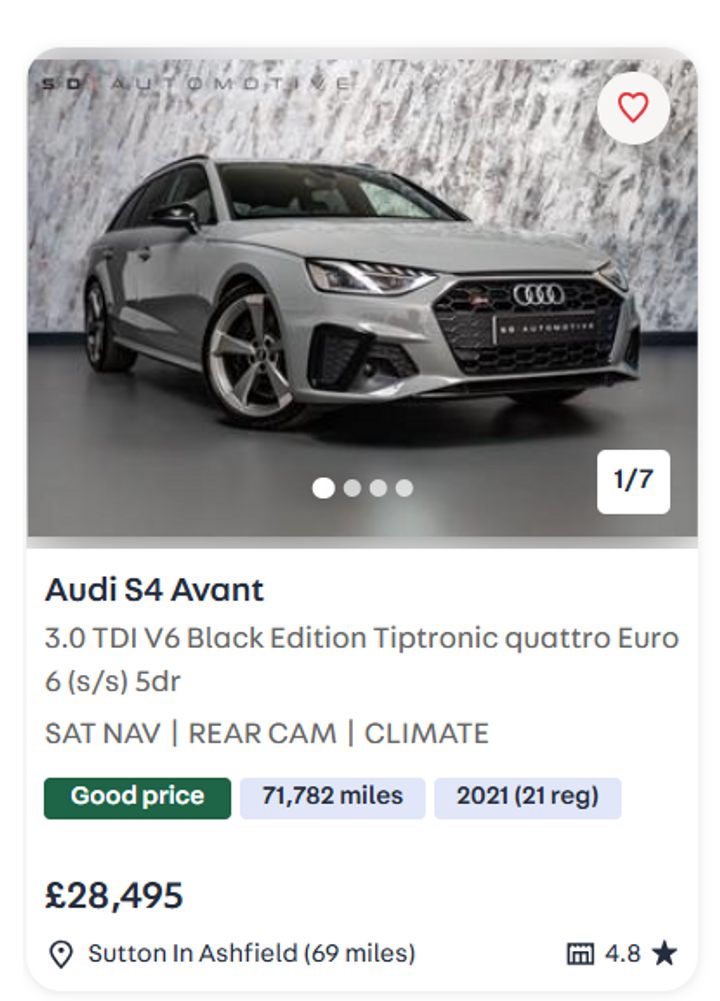Open the 4.8 dealer rating
This screenshot has width=720, height=1001.
(x=623, y=954)
